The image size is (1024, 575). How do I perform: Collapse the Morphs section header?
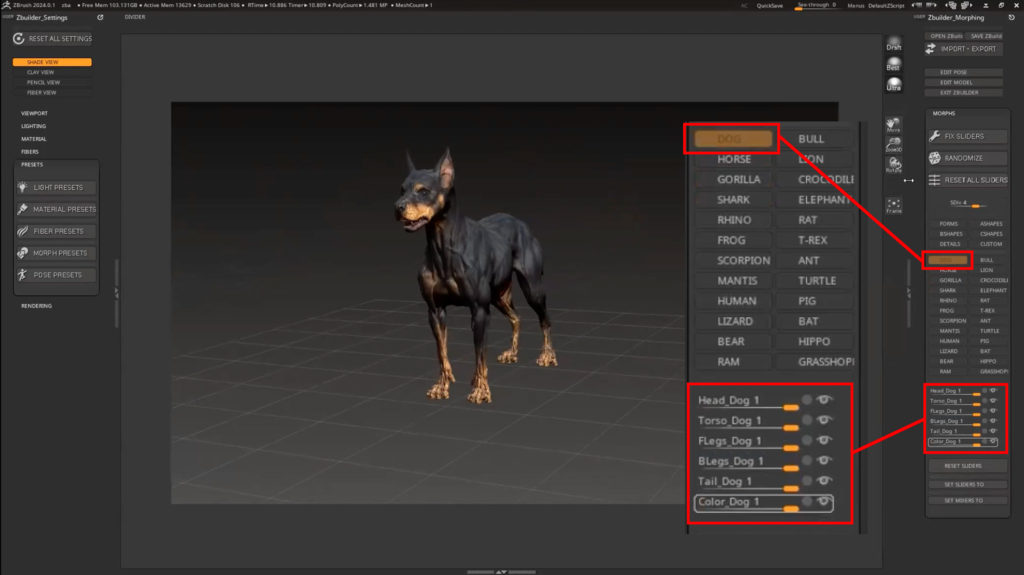(x=943, y=113)
